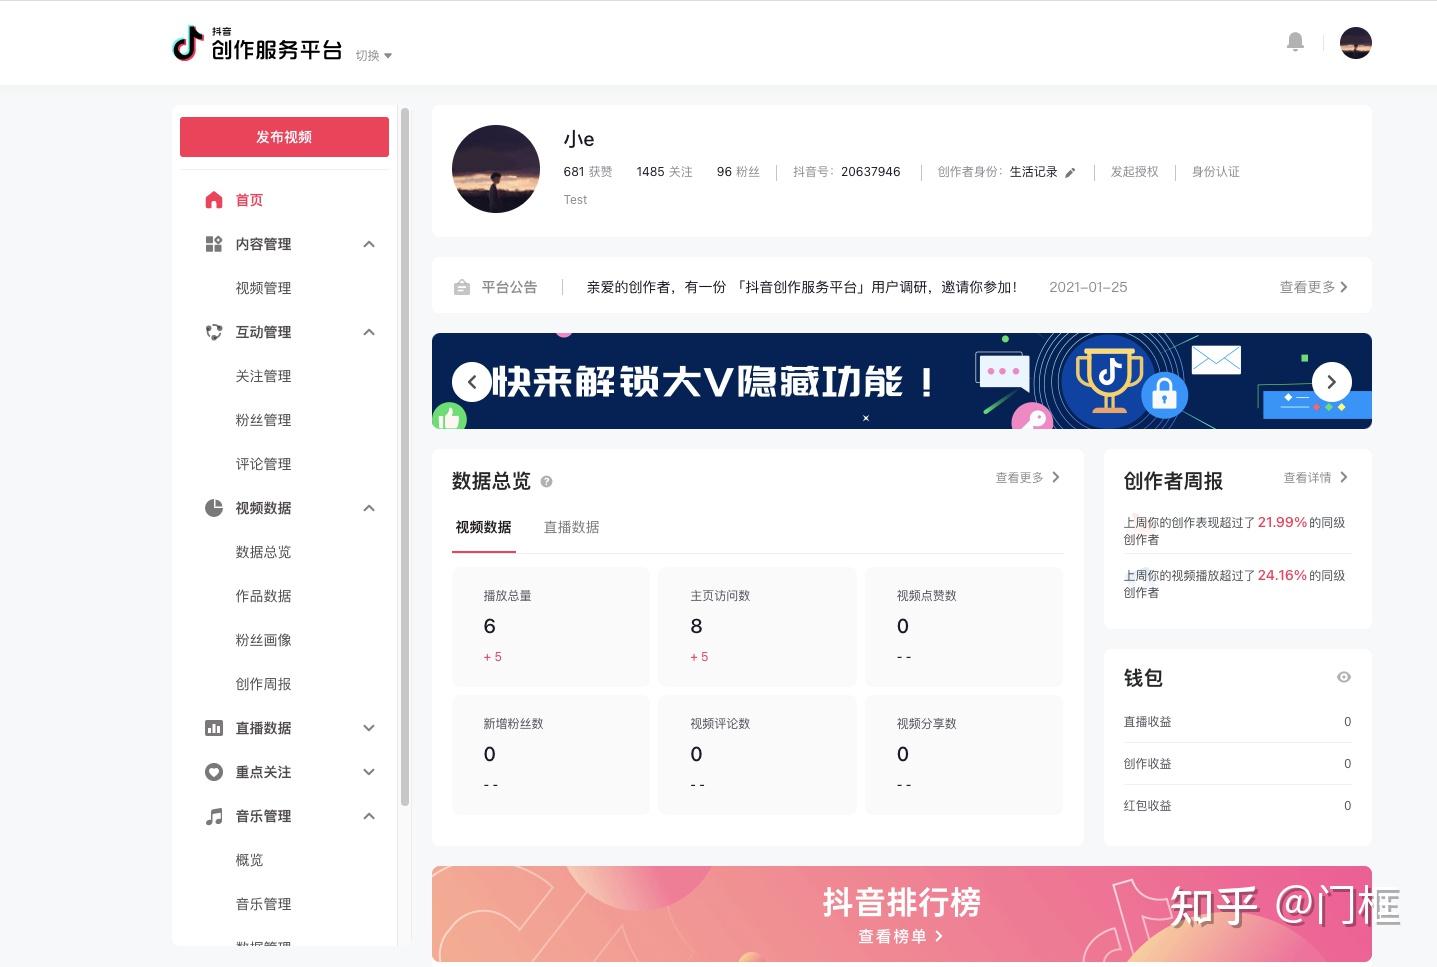Click the 视频点赞数 data card
Screen dimensions: 1437x967
tap(964, 627)
